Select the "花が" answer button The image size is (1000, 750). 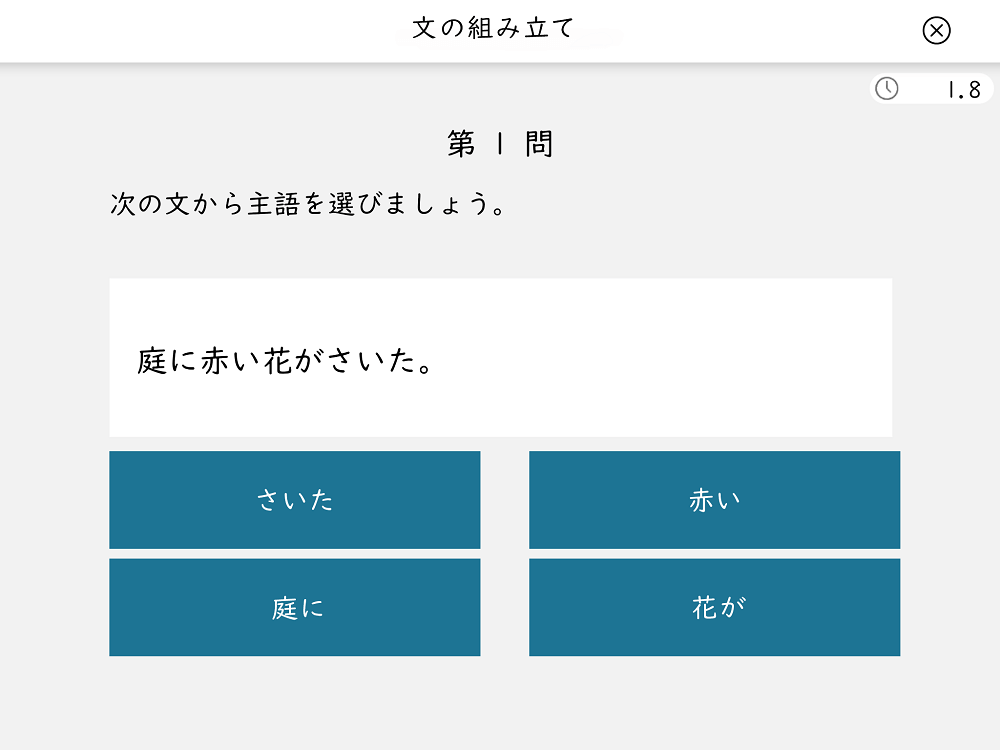[x=714, y=607]
